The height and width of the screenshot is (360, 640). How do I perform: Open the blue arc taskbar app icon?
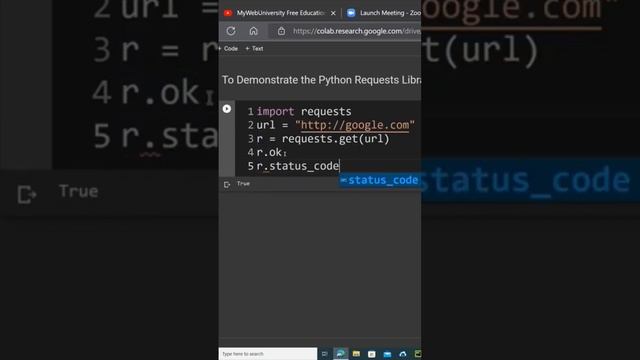(x=402, y=354)
